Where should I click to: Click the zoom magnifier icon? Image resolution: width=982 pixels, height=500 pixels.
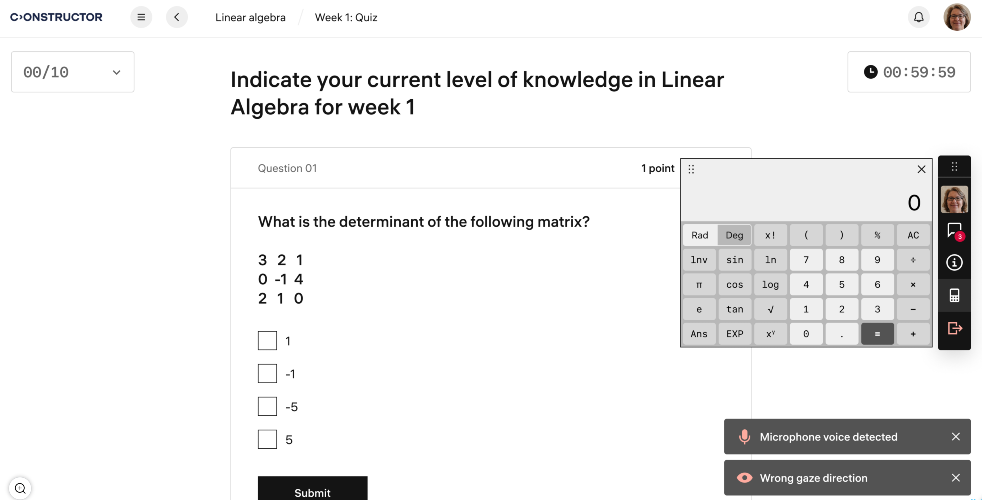coord(20,488)
